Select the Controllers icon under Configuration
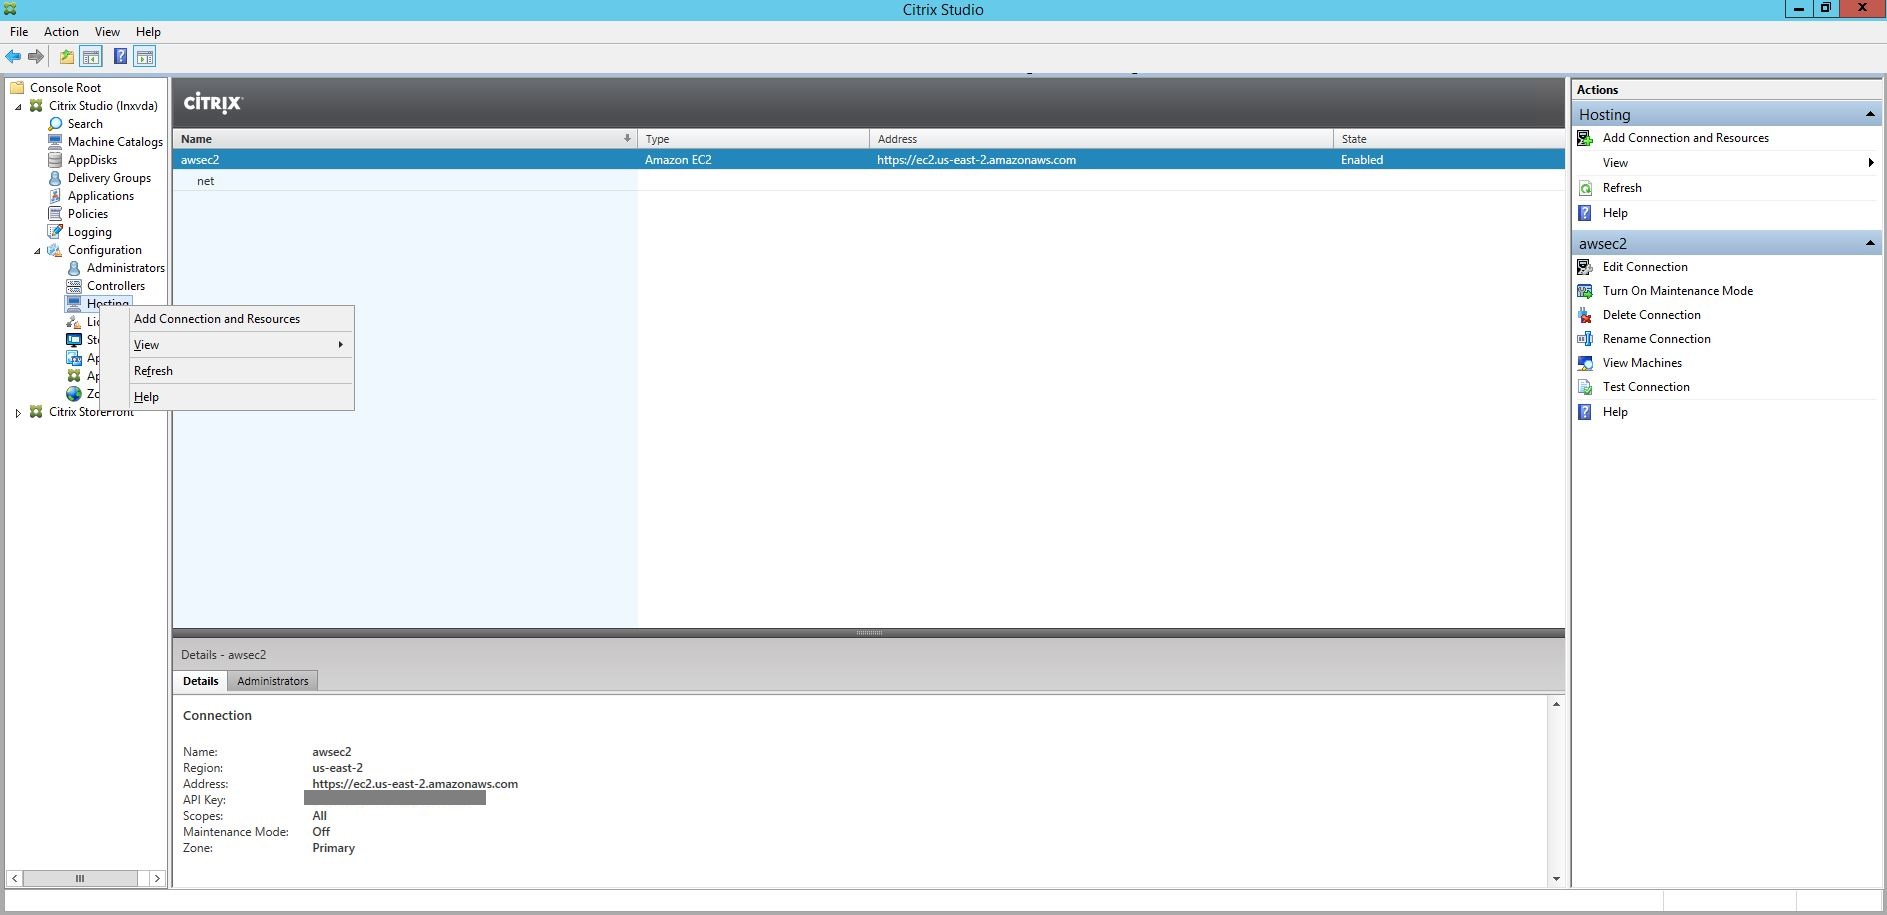Image resolution: width=1887 pixels, height=915 pixels. point(74,286)
